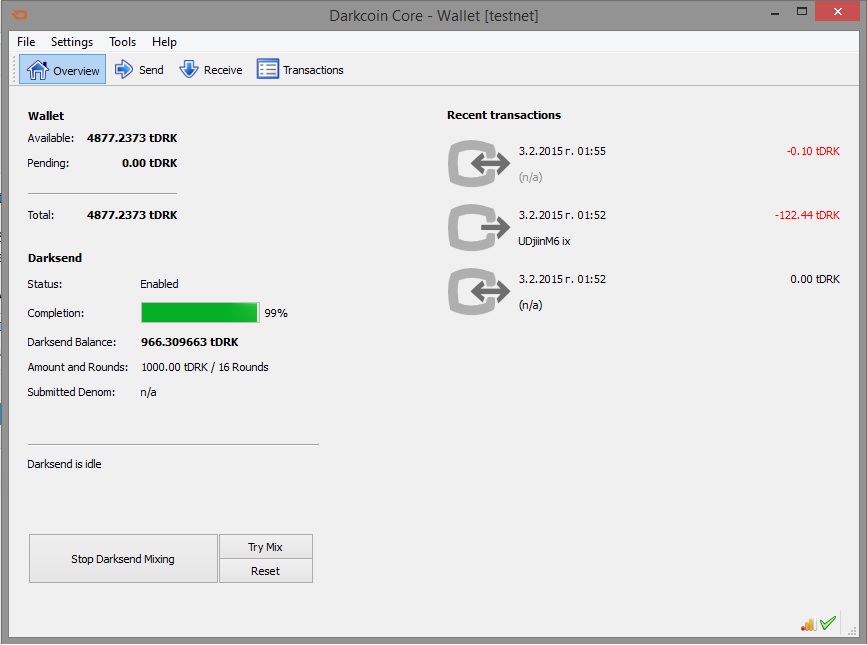Click 1000.00 tDRK / 16 Rounds text
The image size is (867, 645).
pos(205,367)
